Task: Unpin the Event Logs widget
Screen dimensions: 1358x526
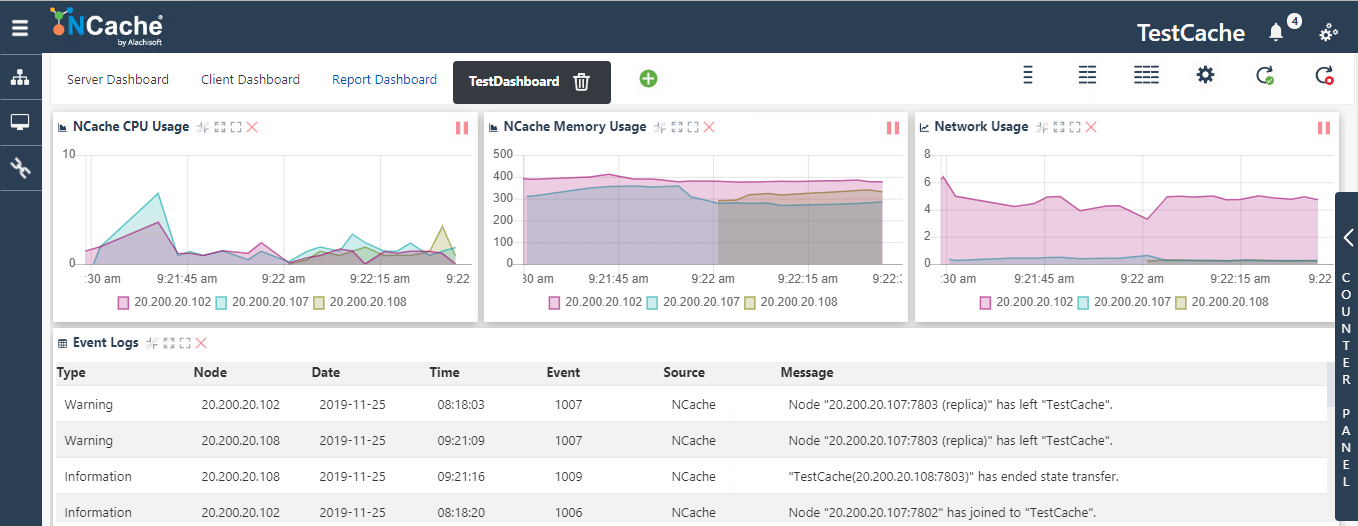Action: [x=152, y=343]
